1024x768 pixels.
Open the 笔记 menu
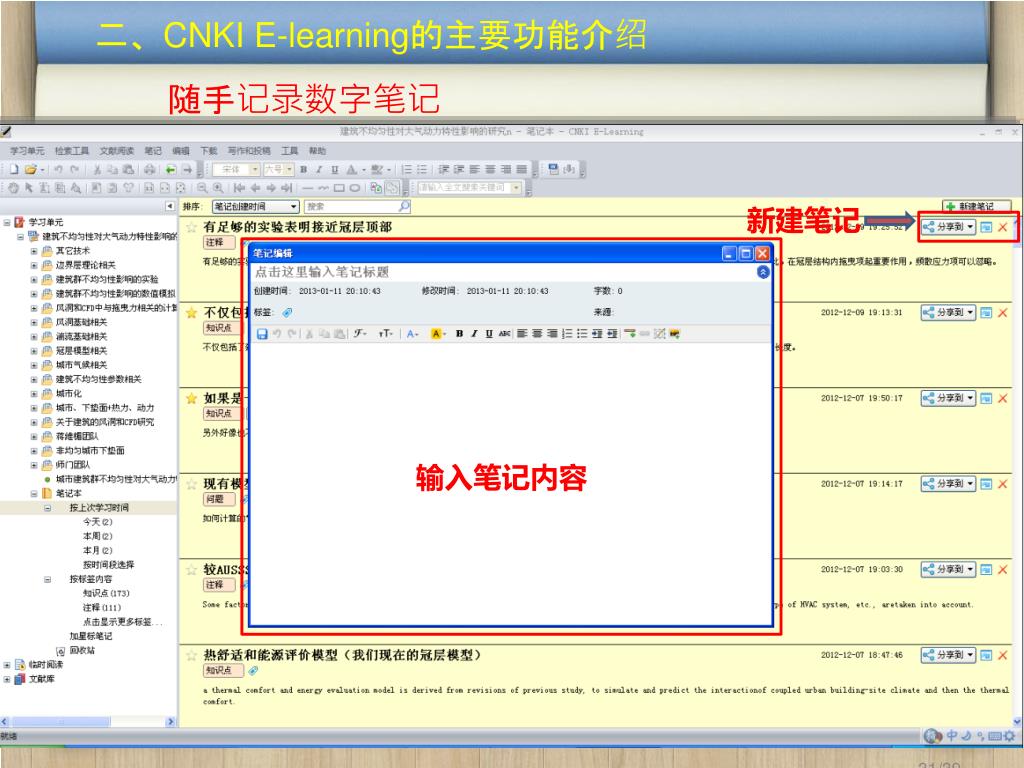pyautogui.click(x=153, y=151)
